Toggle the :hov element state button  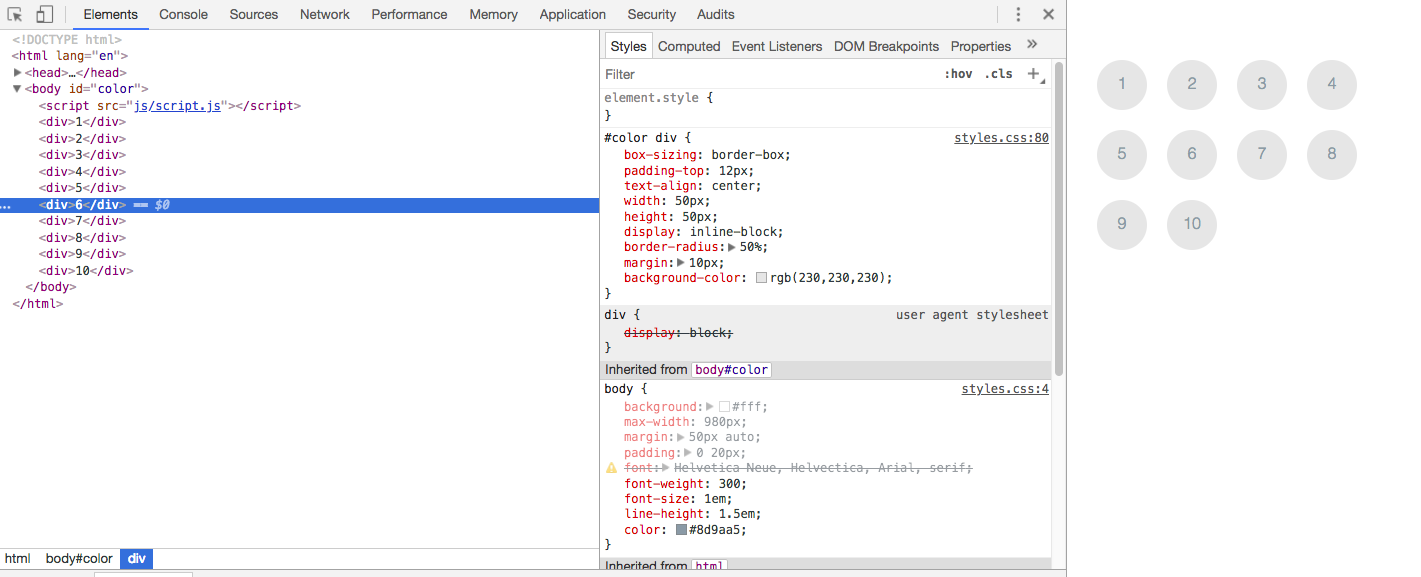(x=958, y=74)
